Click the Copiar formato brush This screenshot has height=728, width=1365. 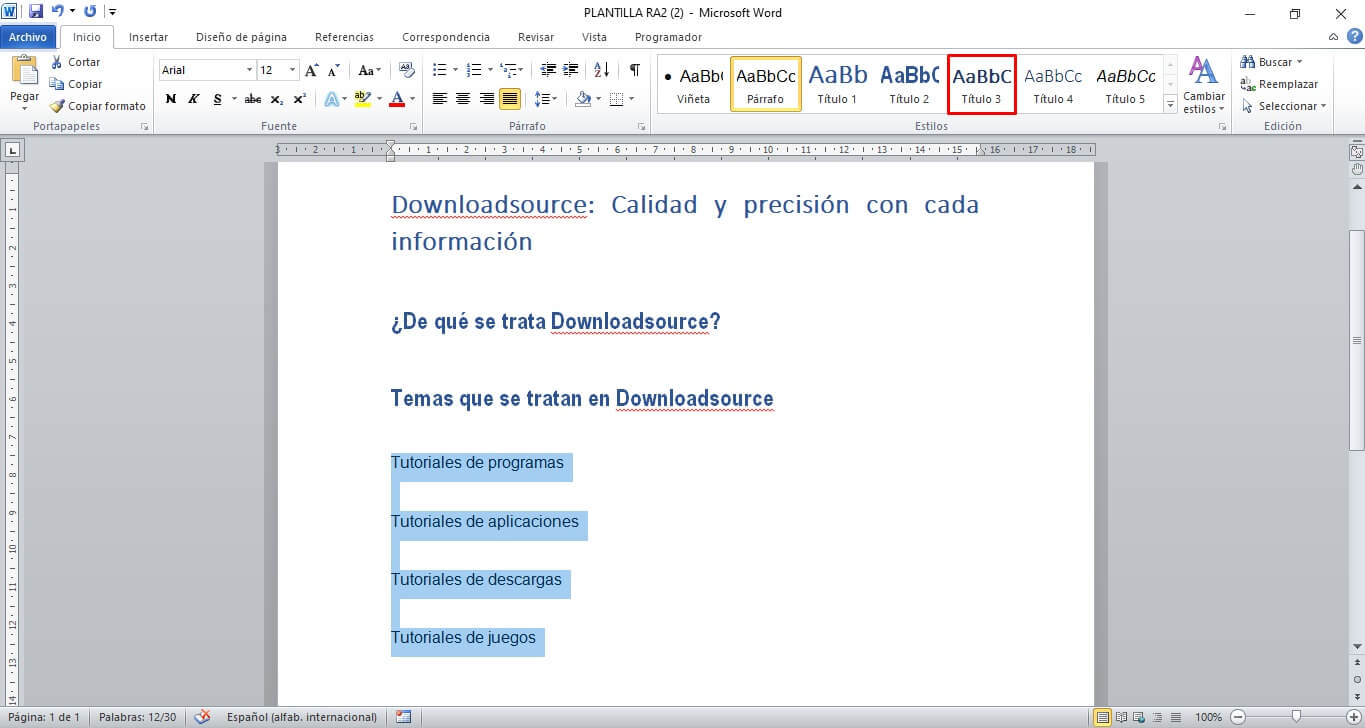(57, 106)
